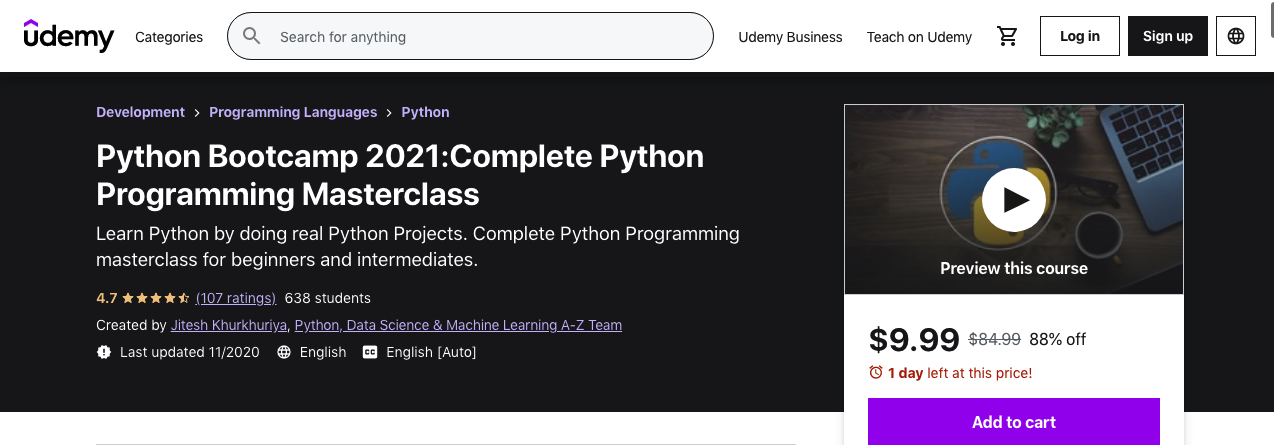Play the course preview video
This screenshot has width=1274, height=445.
click(1014, 200)
